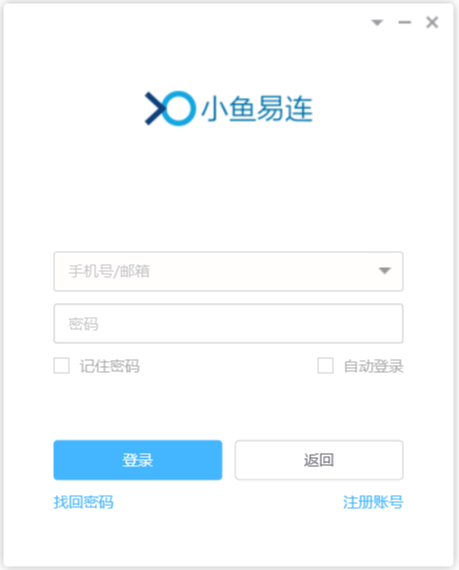Minimize the 小鱼易连 login window
The width and height of the screenshot is (459, 570).
(x=404, y=23)
